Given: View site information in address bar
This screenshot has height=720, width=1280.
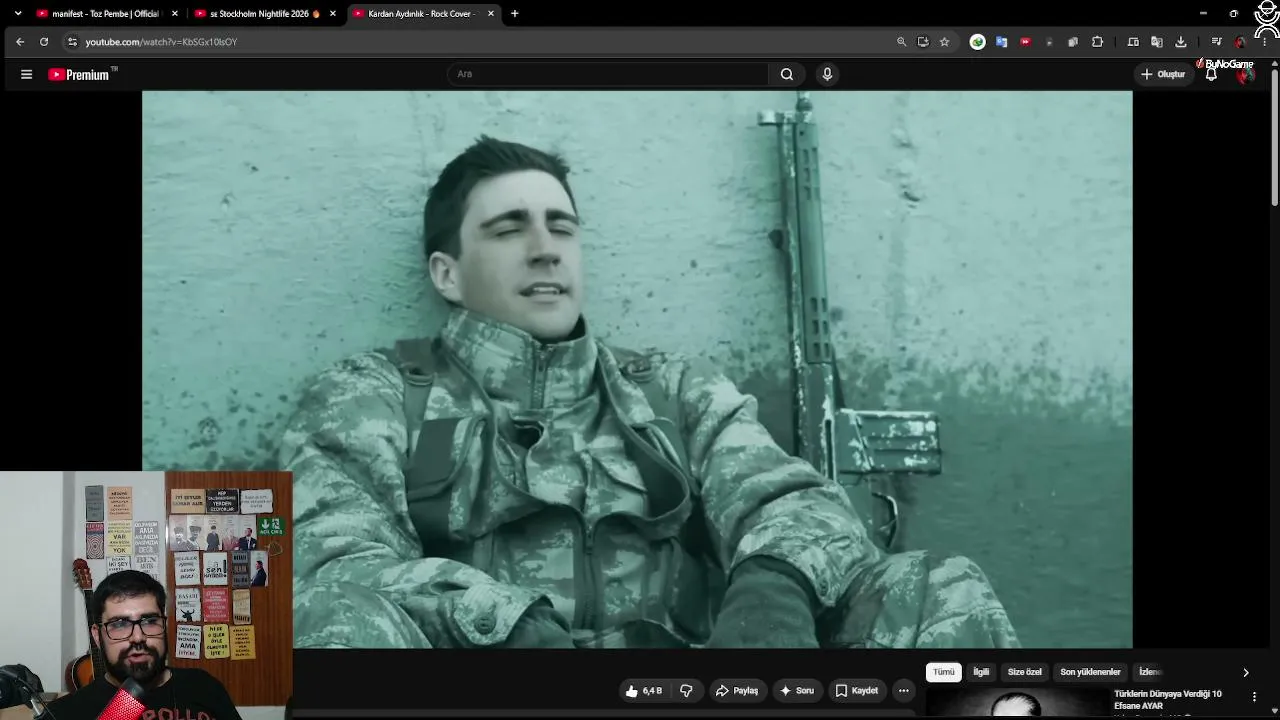Looking at the screenshot, I should 72,42.
